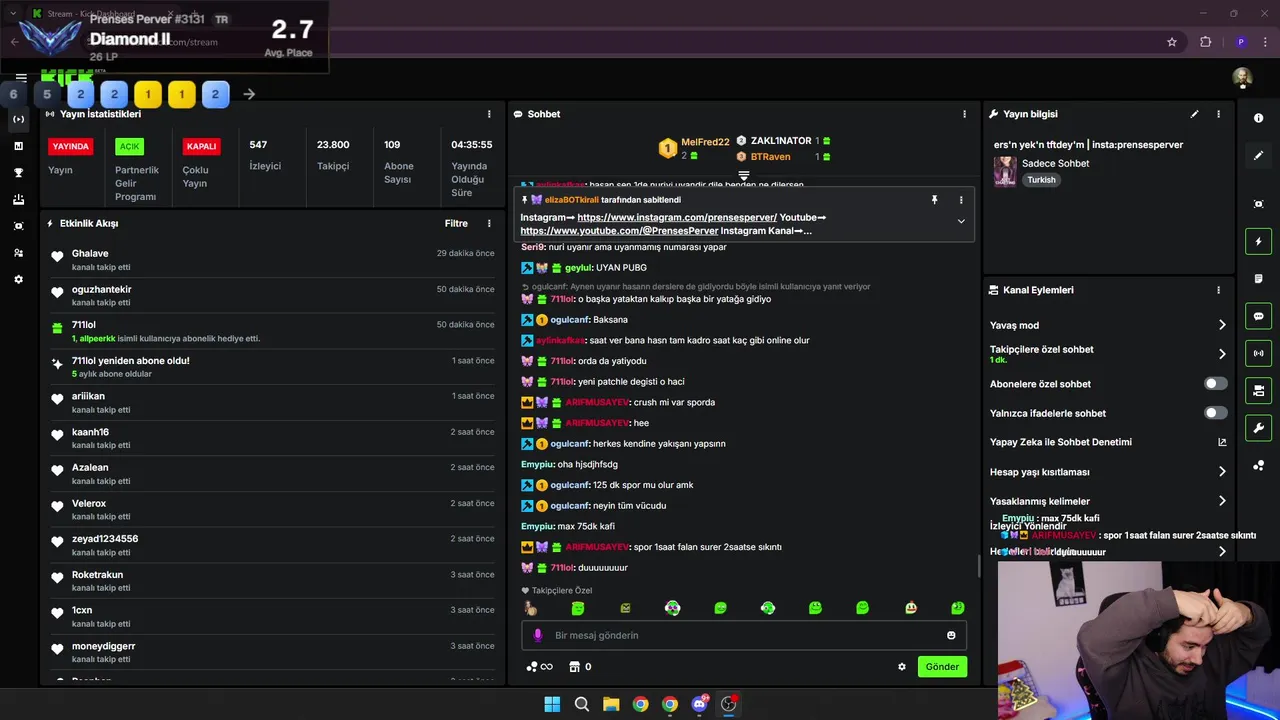Open Windows taskbar search
The width and height of the screenshot is (1280, 720).
pos(582,704)
